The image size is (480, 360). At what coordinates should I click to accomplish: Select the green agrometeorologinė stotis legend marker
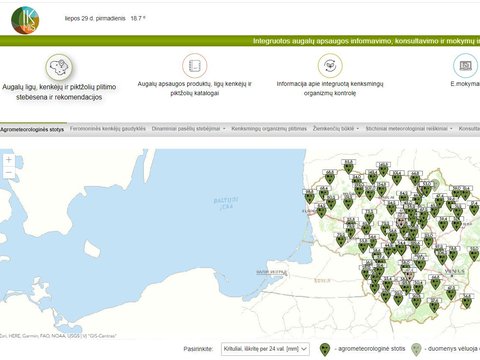(x=325, y=349)
